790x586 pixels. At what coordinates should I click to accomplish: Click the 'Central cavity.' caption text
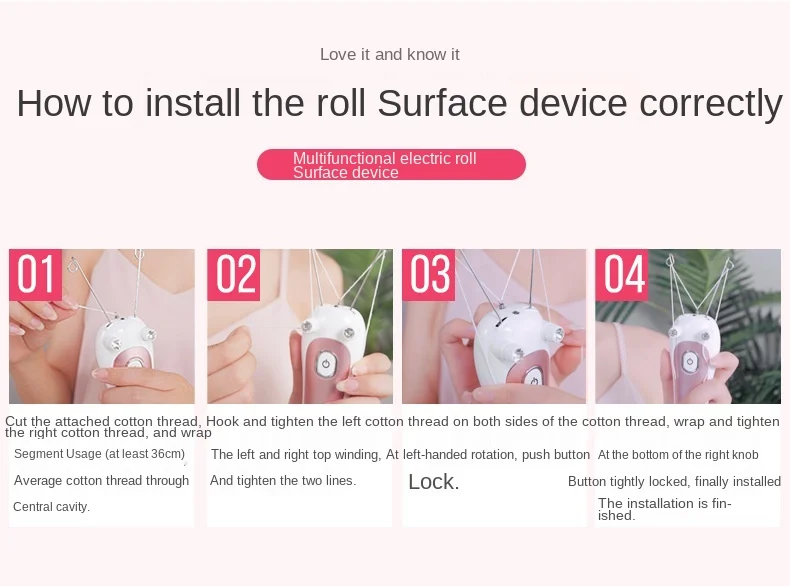coord(51,506)
